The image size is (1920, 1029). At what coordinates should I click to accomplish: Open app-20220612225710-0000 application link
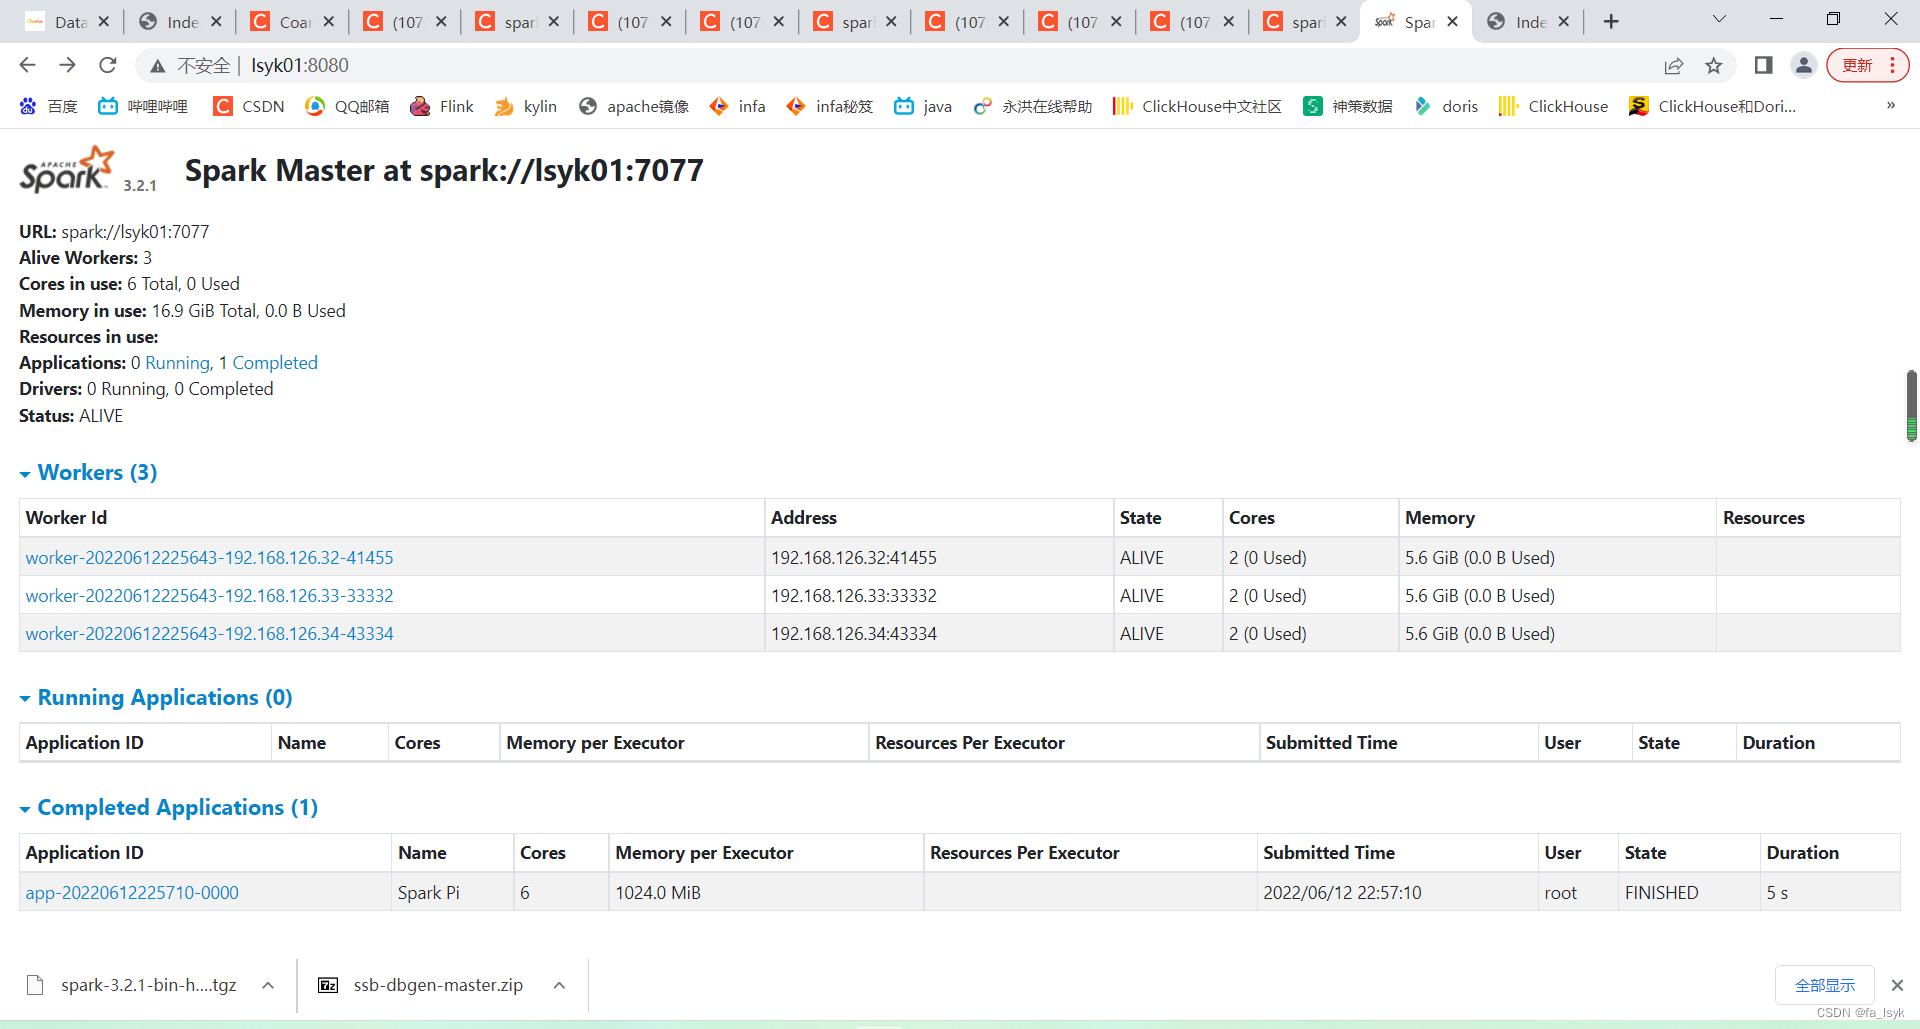(132, 893)
